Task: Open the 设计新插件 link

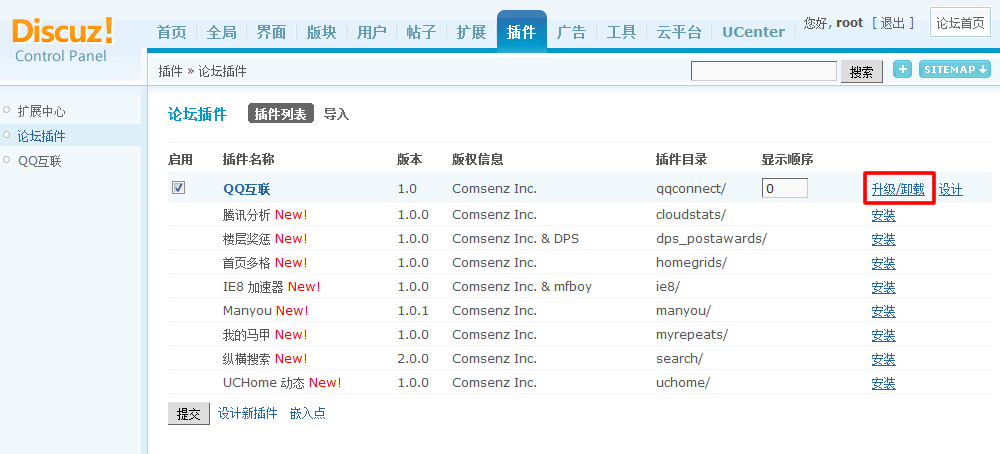Action: click(x=247, y=413)
